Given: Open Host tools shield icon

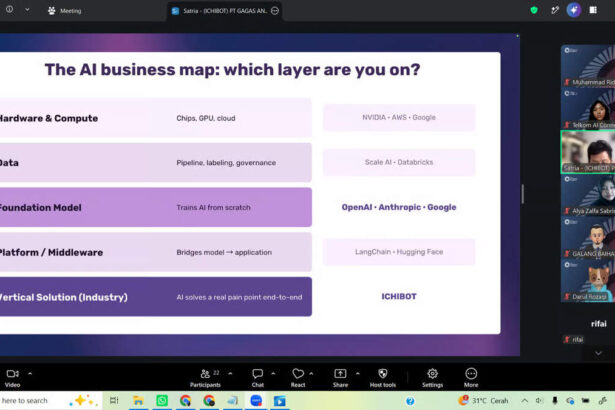Looking at the screenshot, I should coord(383,374).
